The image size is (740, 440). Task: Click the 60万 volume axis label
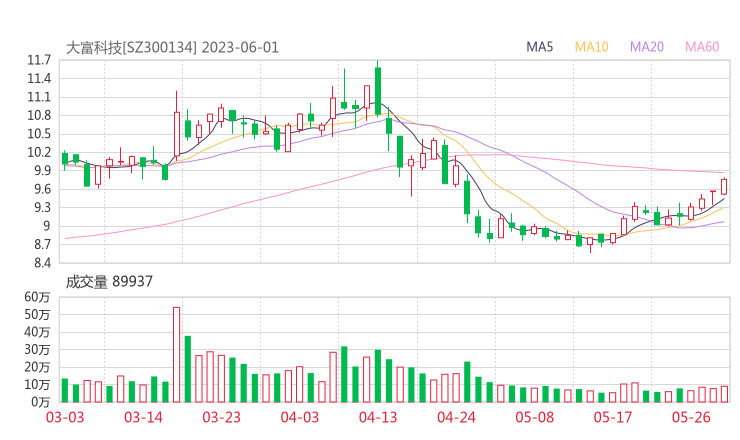click(37, 297)
